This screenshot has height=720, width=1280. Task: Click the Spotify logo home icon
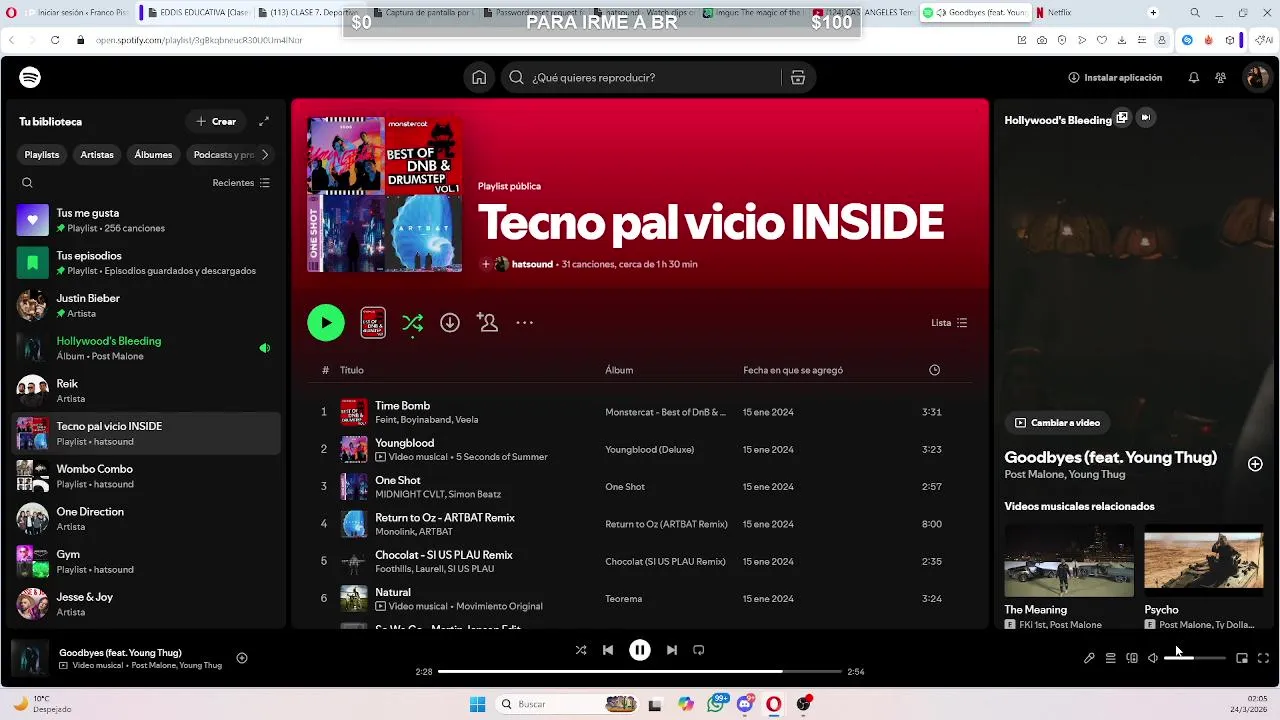point(30,78)
